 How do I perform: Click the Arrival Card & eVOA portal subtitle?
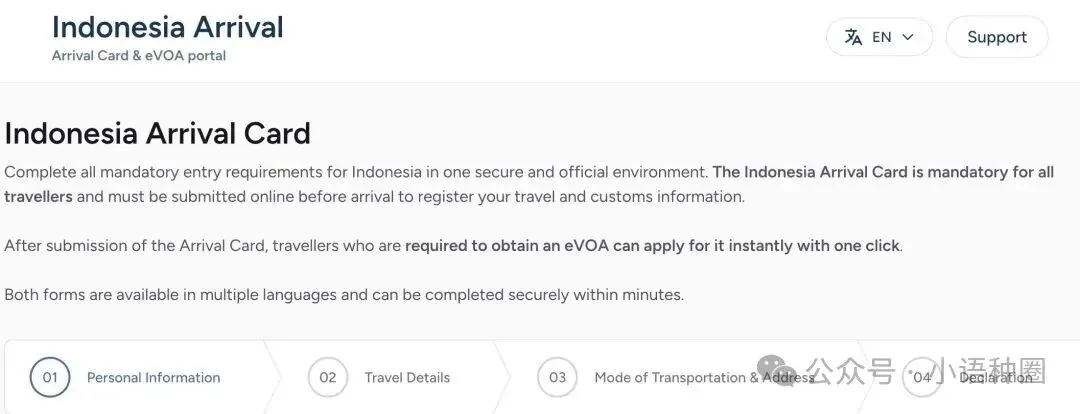[138, 56]
